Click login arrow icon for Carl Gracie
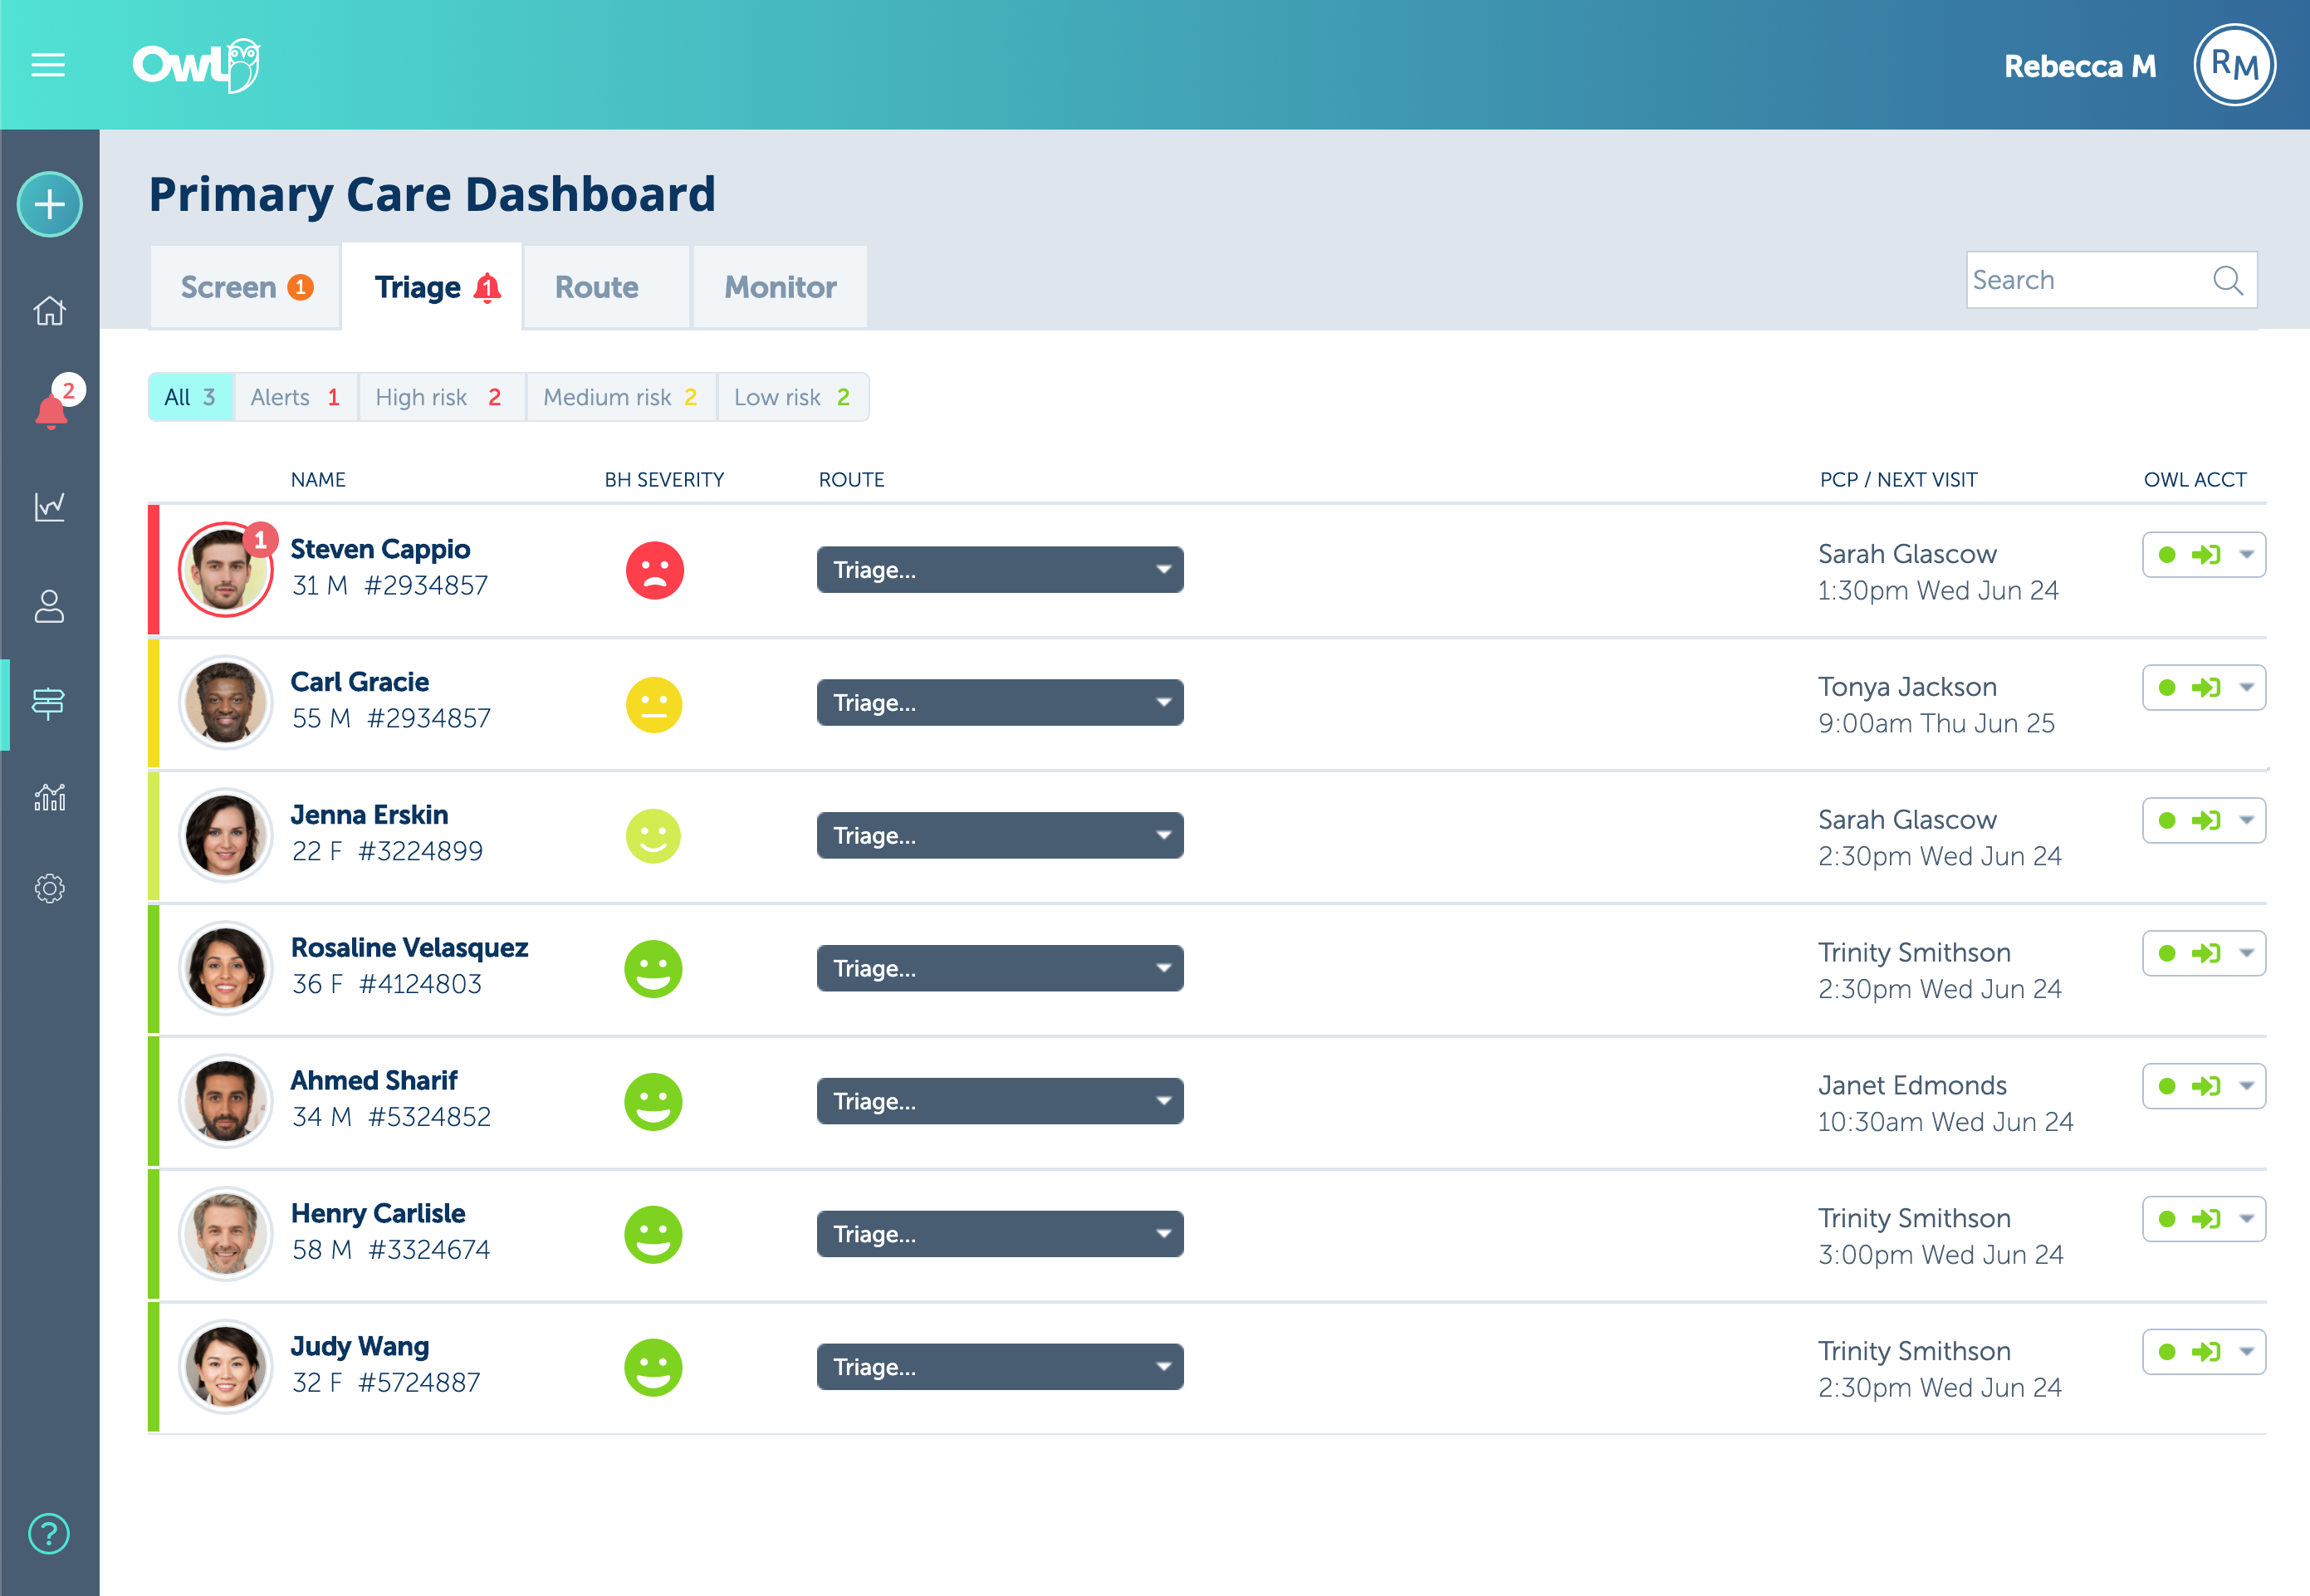2310x1596 pixels. (x=2206, y=688)
